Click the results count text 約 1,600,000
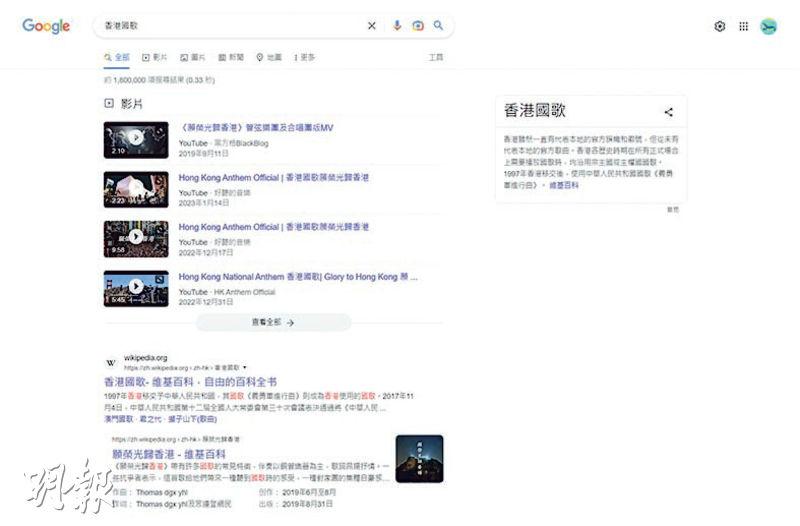 point(159,80)
